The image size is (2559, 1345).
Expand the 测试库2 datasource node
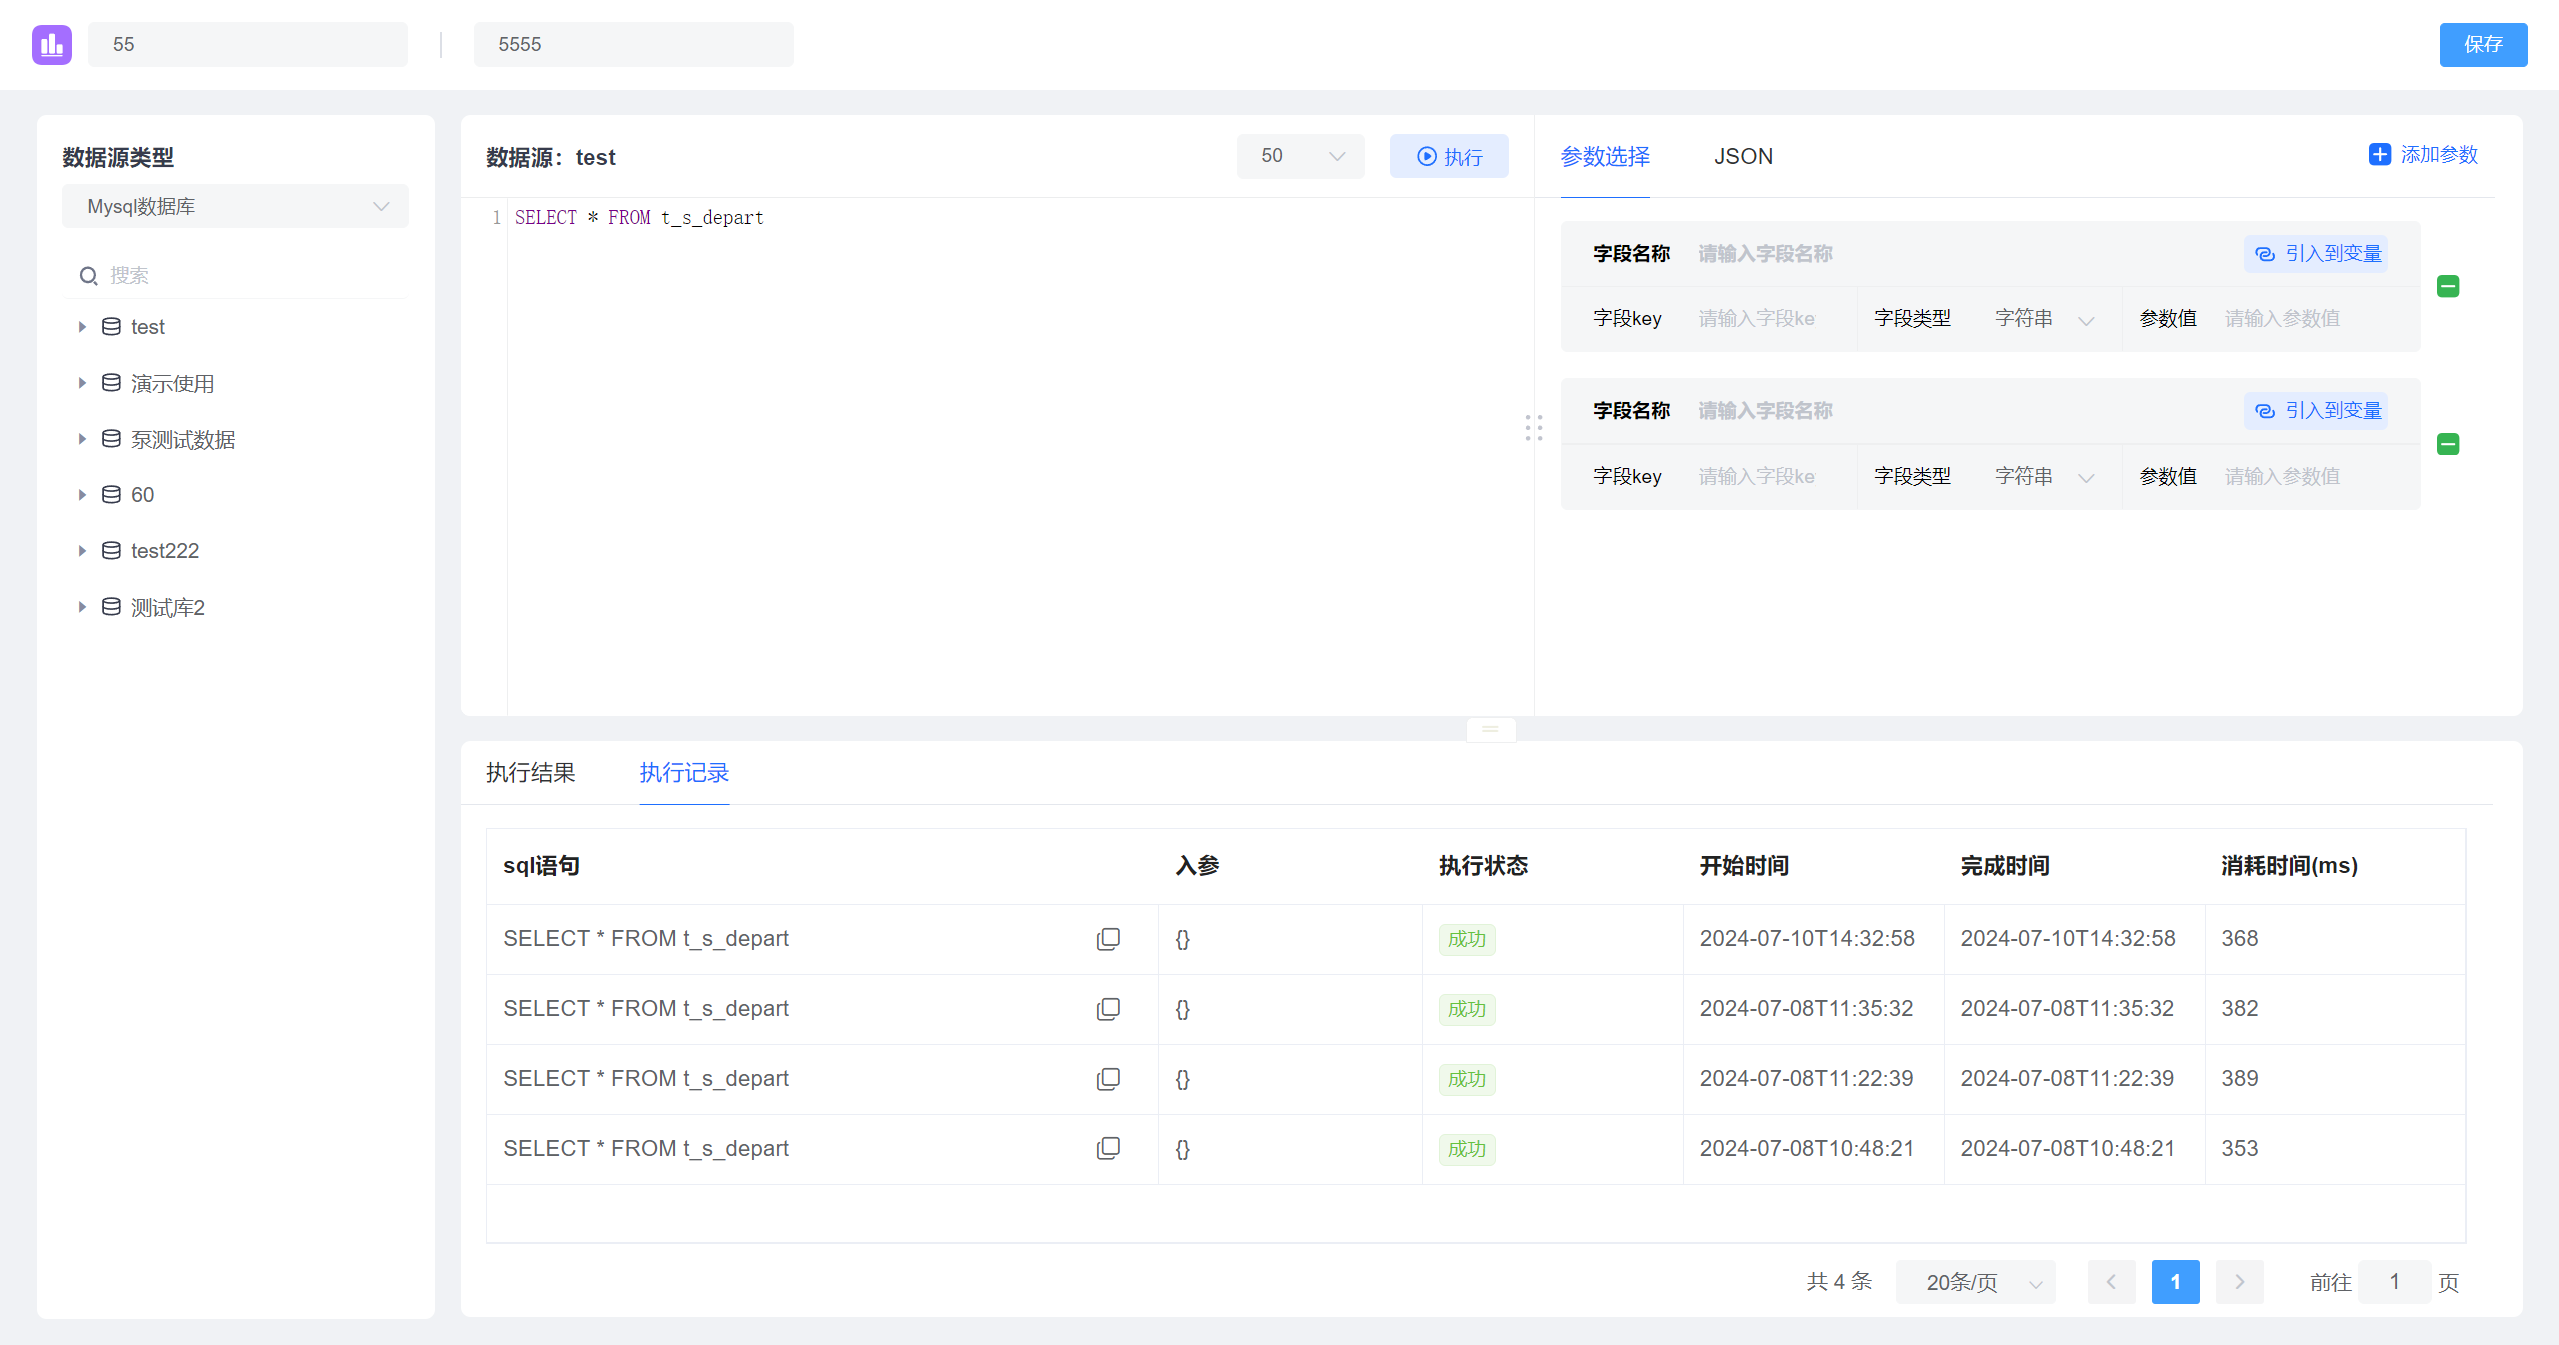point(82,607)
